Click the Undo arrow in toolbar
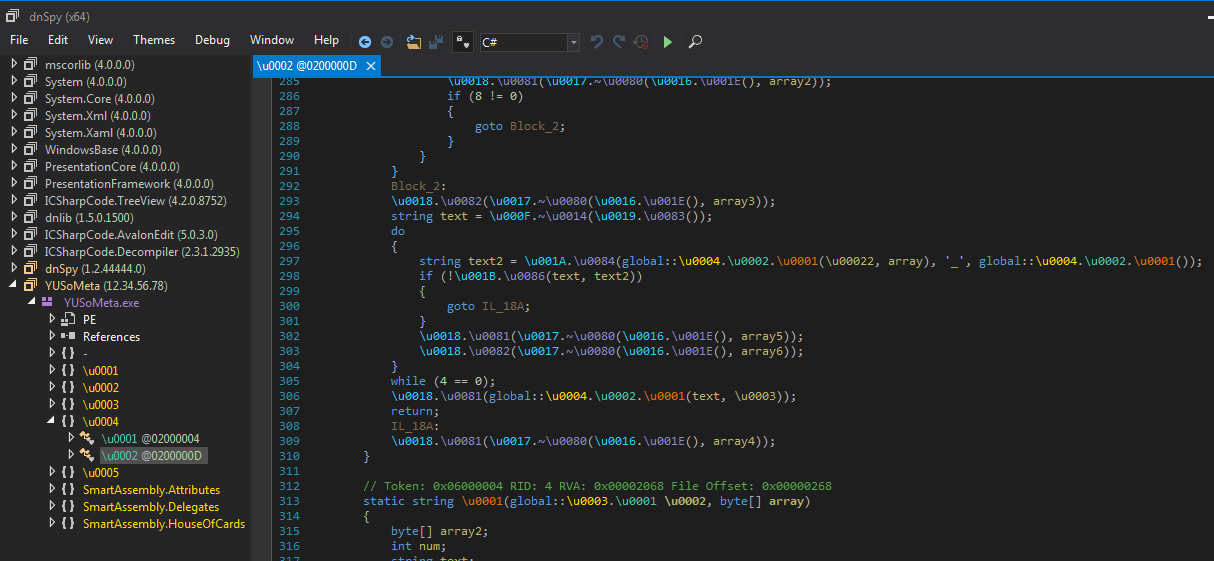This screenshot has height=561, width=1214. click(x=597, y=42)
